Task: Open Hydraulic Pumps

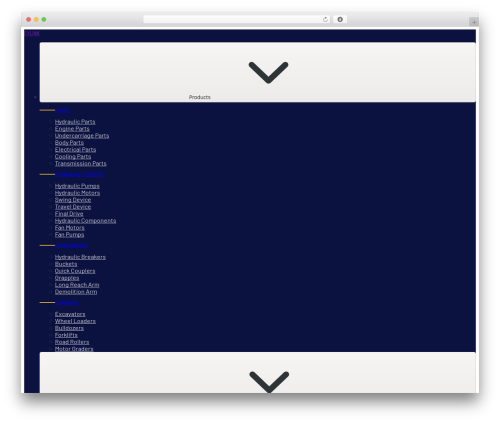Action: [x=77, y=186]
